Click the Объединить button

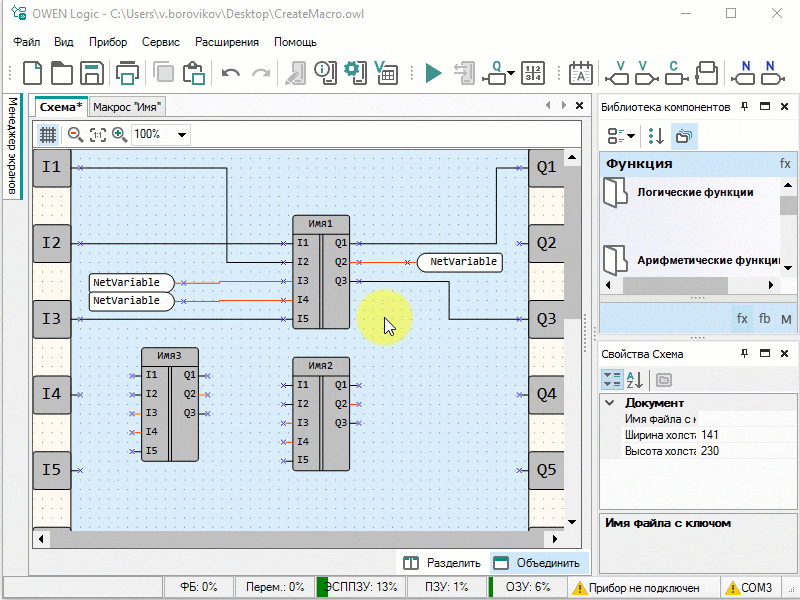(x=538, y=563)
